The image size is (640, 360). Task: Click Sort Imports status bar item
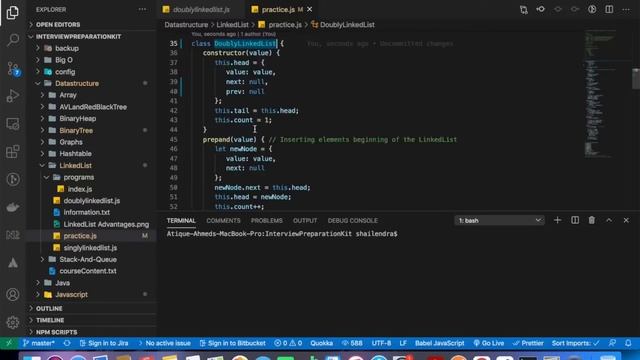tap(576, 343)
